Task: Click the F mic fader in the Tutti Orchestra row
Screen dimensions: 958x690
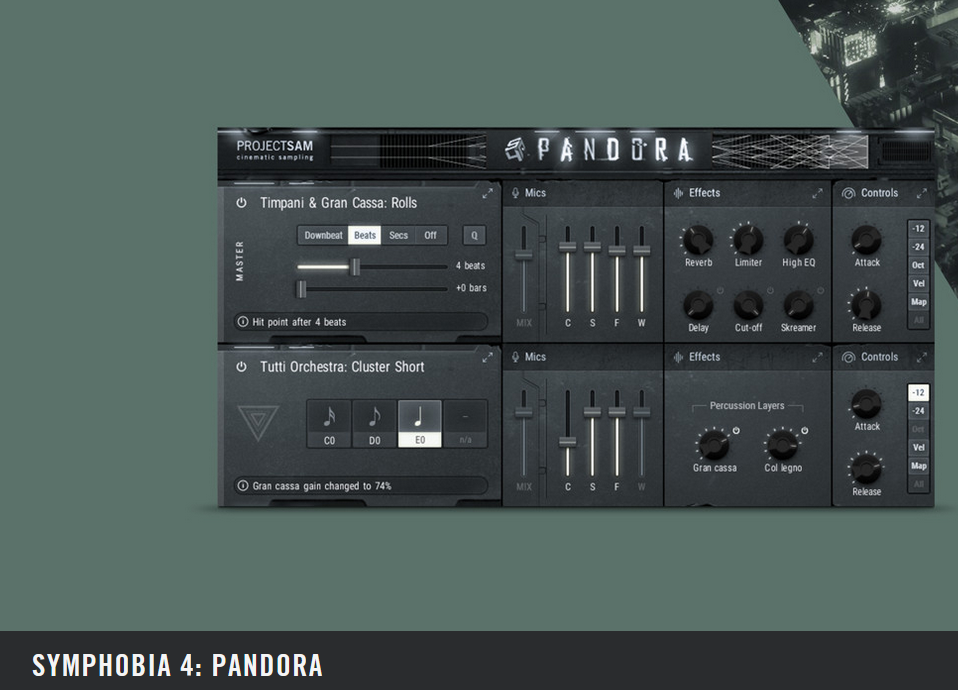Action: (x=616, y=411)
